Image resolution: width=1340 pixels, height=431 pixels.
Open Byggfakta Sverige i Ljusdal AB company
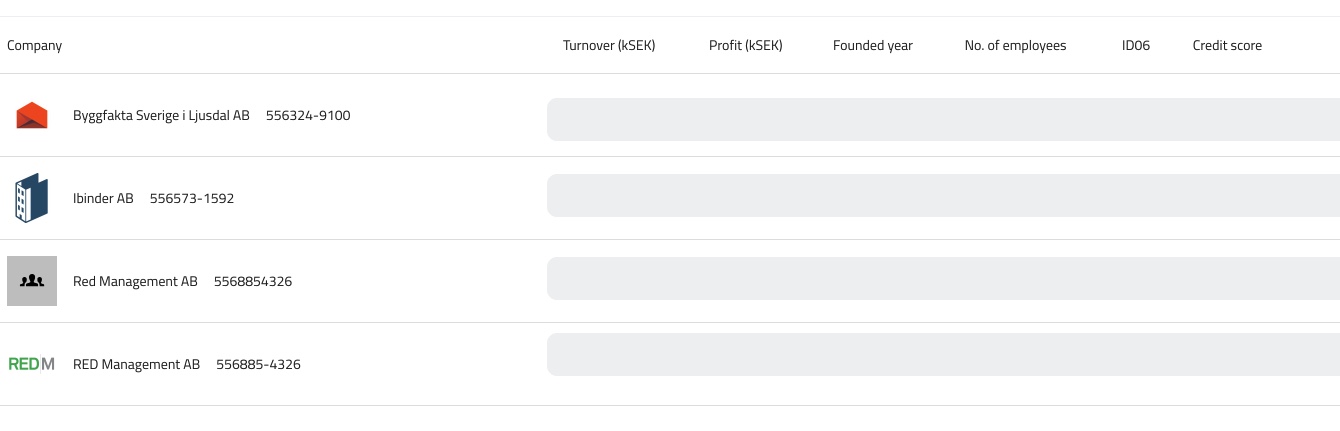coord(161,116)
